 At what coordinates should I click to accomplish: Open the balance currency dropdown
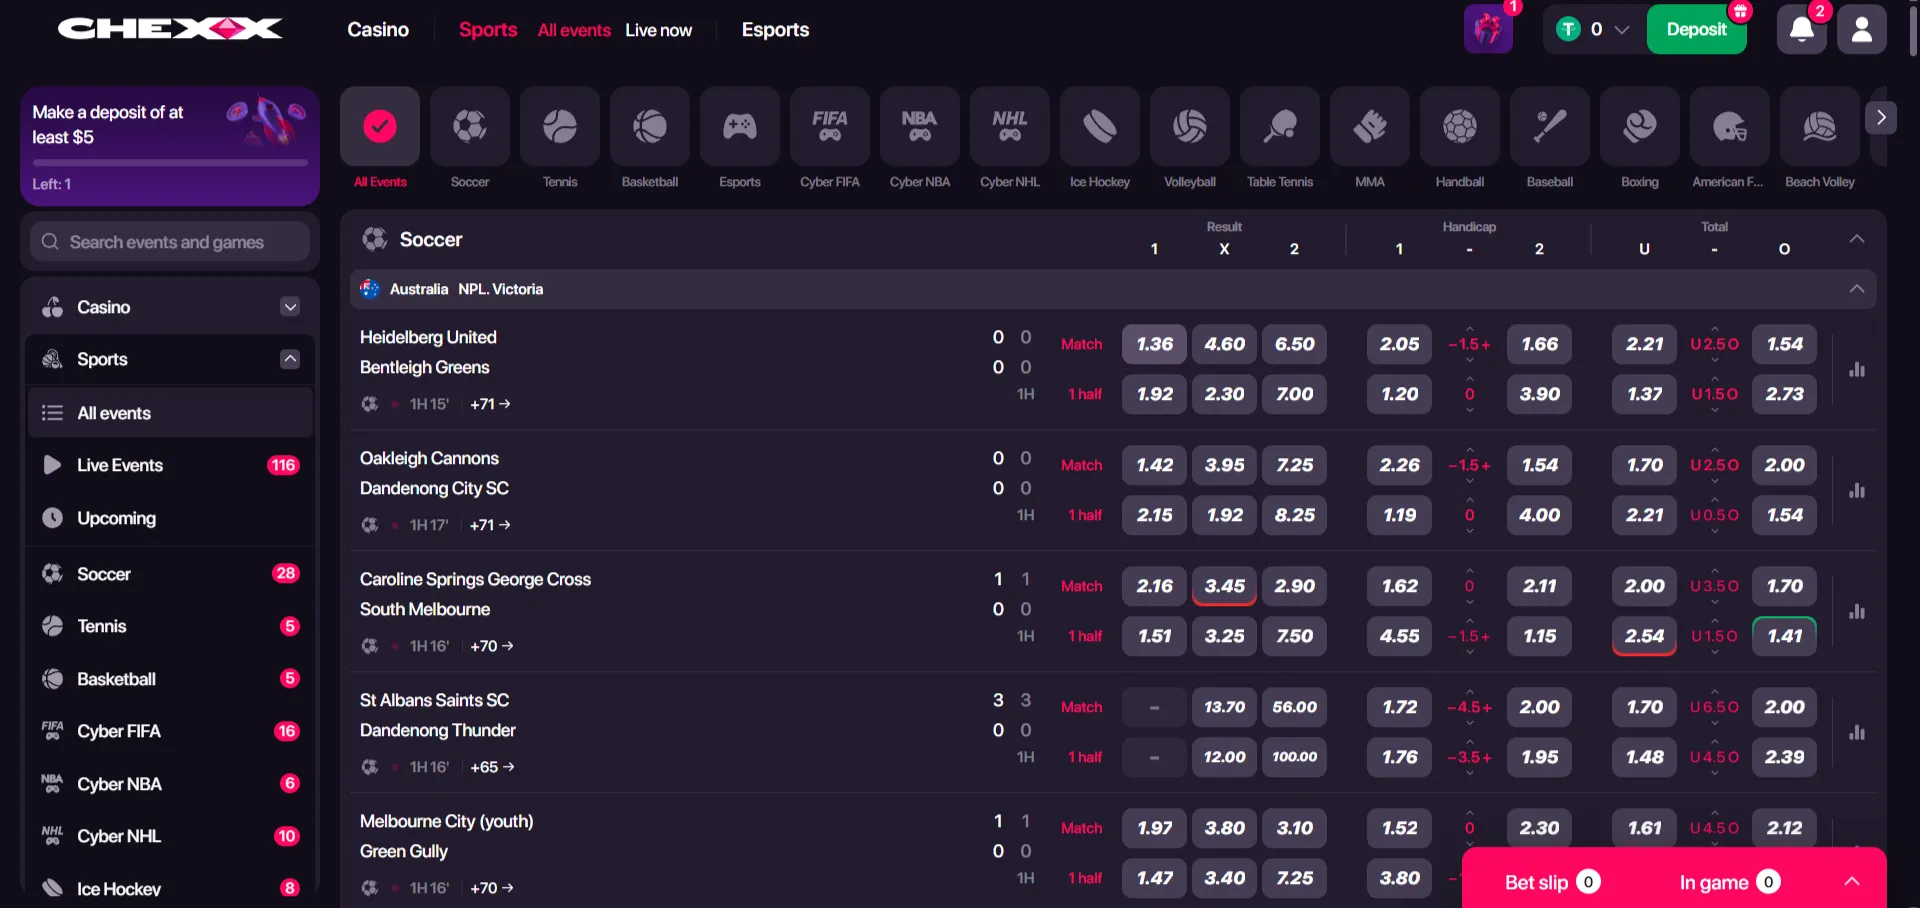pyautogui.click(x=1594, y=29)
